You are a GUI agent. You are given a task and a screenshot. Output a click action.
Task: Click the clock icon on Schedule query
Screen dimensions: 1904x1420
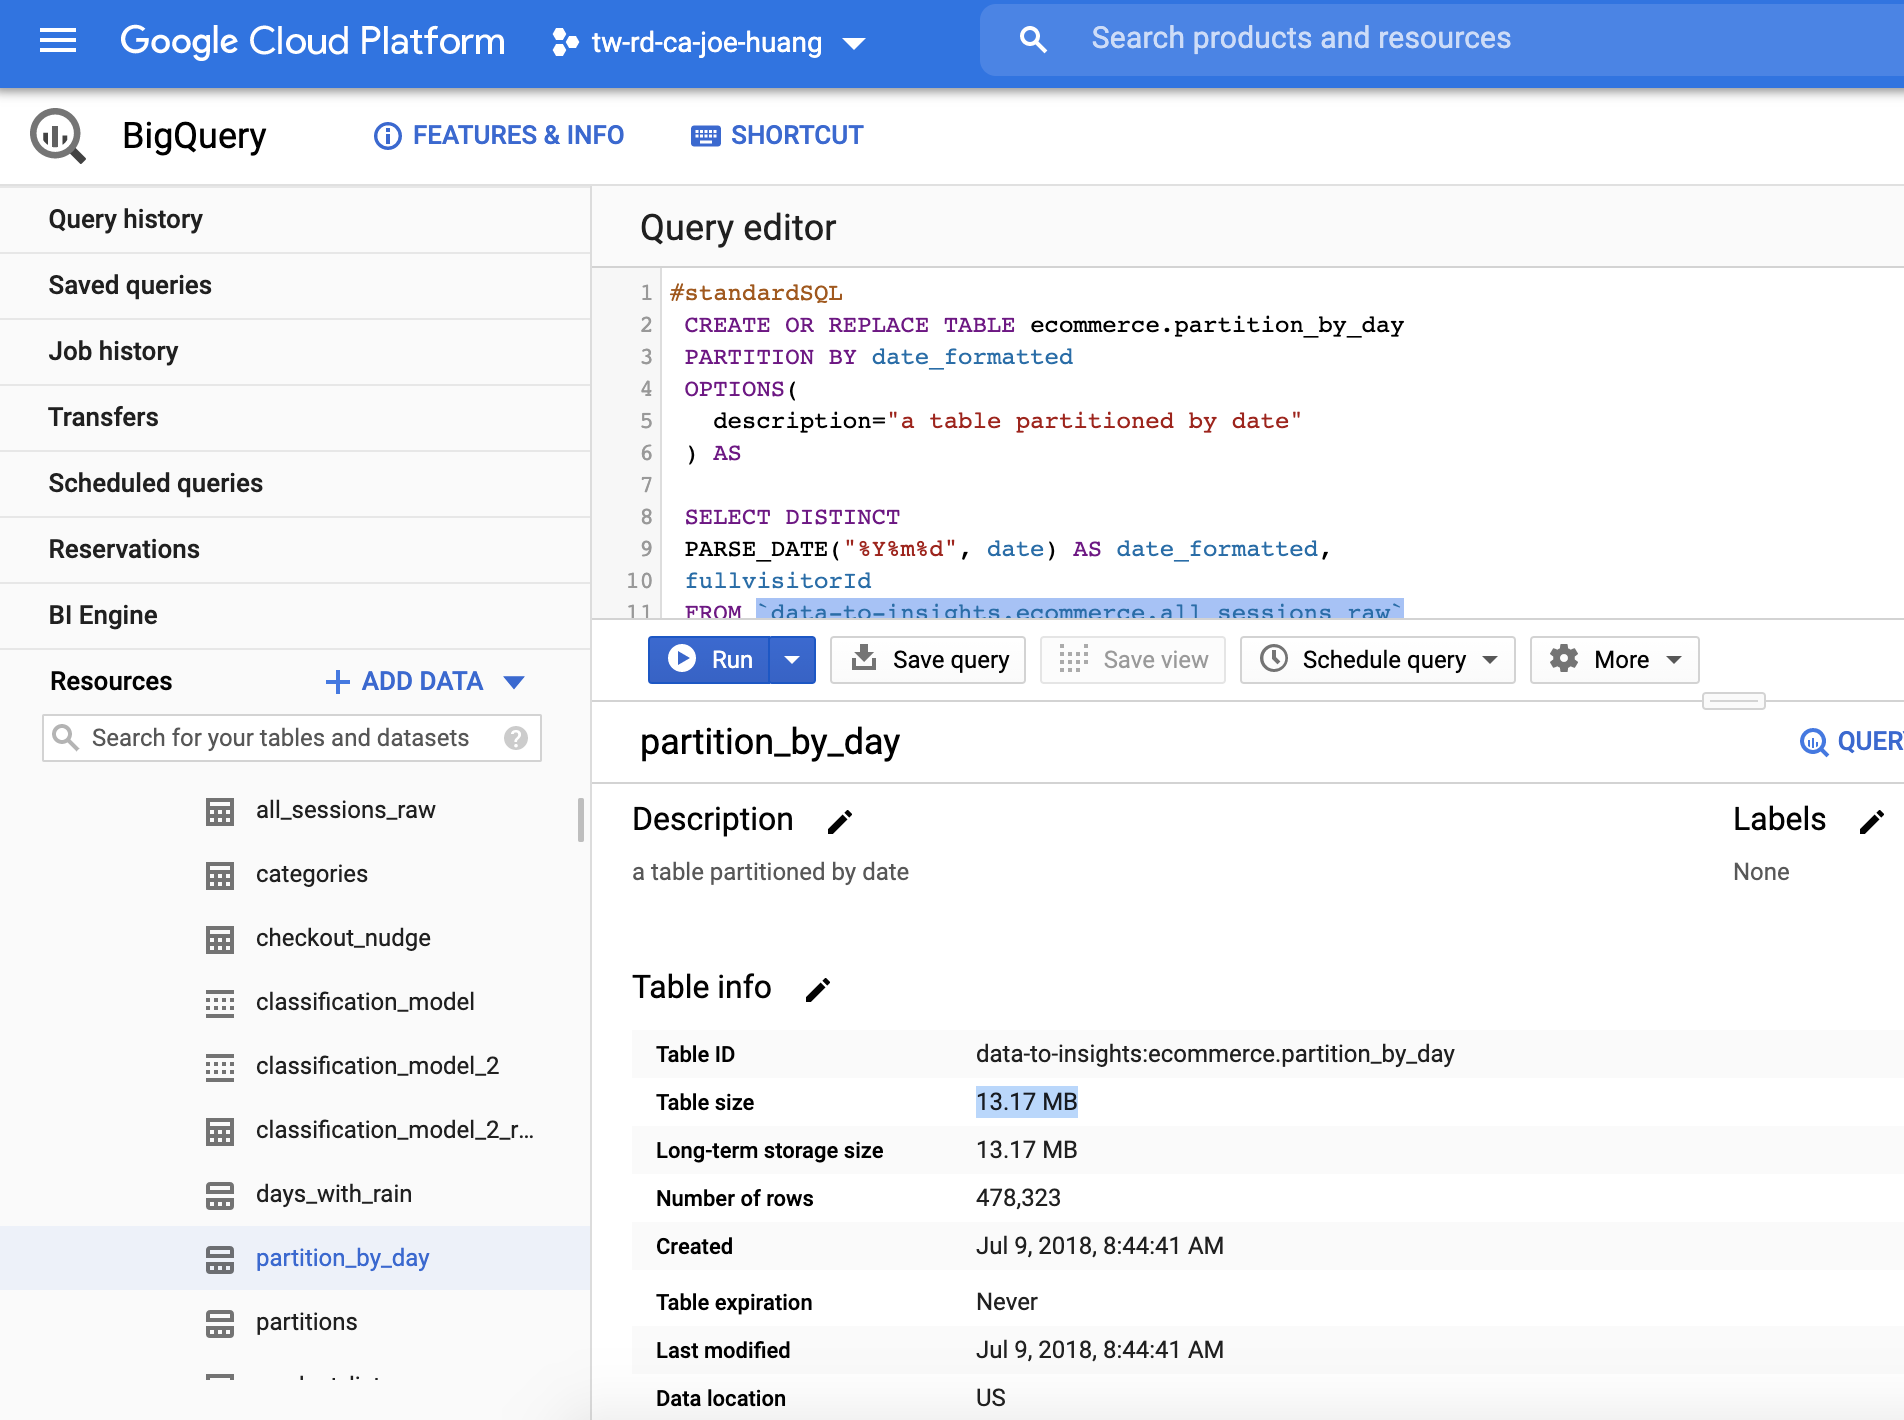pyautogui.click(x=1274, y=659)
